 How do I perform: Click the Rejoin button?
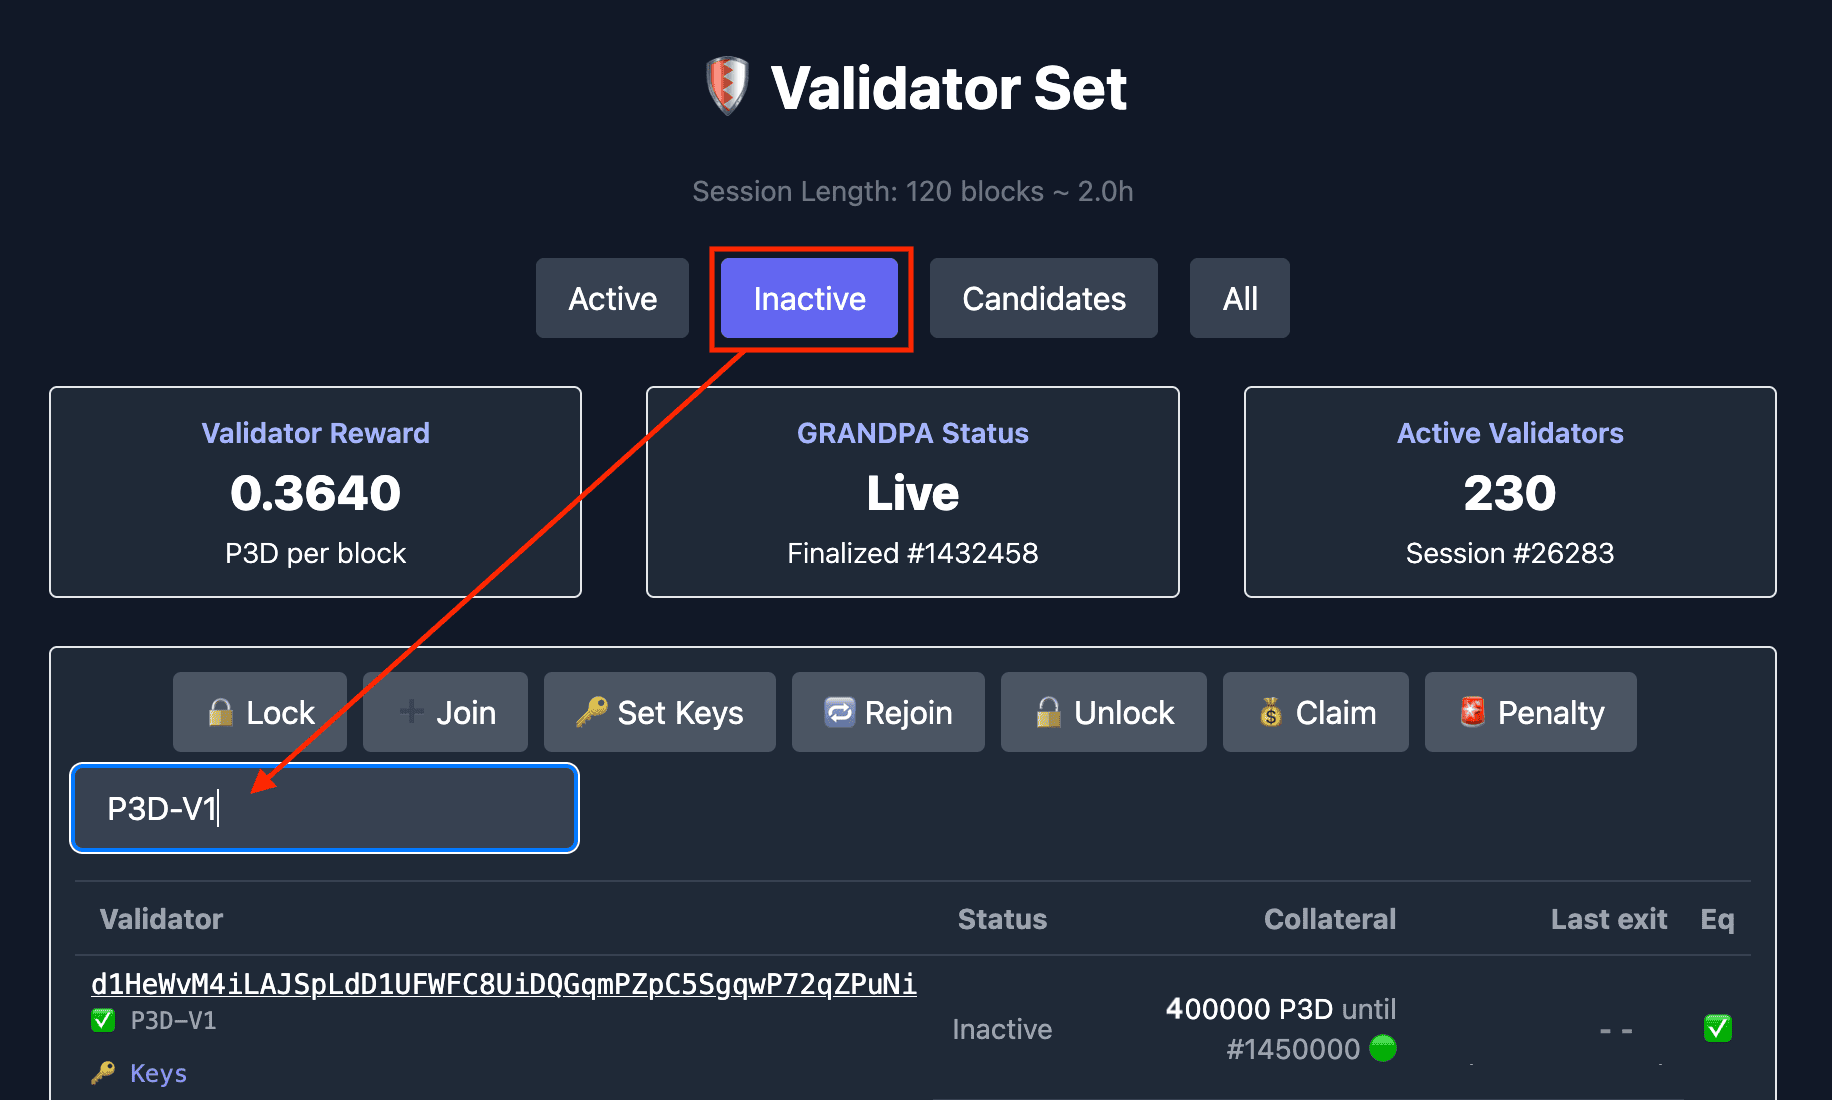tap(887, 712)
